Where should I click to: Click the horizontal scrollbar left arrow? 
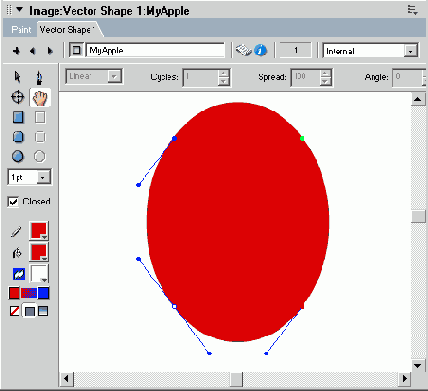coord(66,379)
